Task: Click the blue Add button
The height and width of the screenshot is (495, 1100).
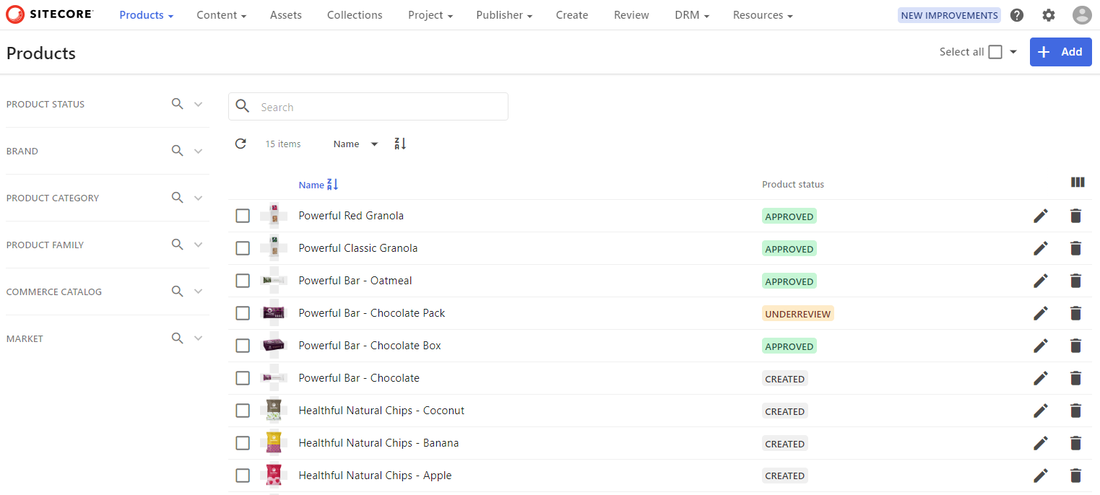Action: (x=1061, y=52)
